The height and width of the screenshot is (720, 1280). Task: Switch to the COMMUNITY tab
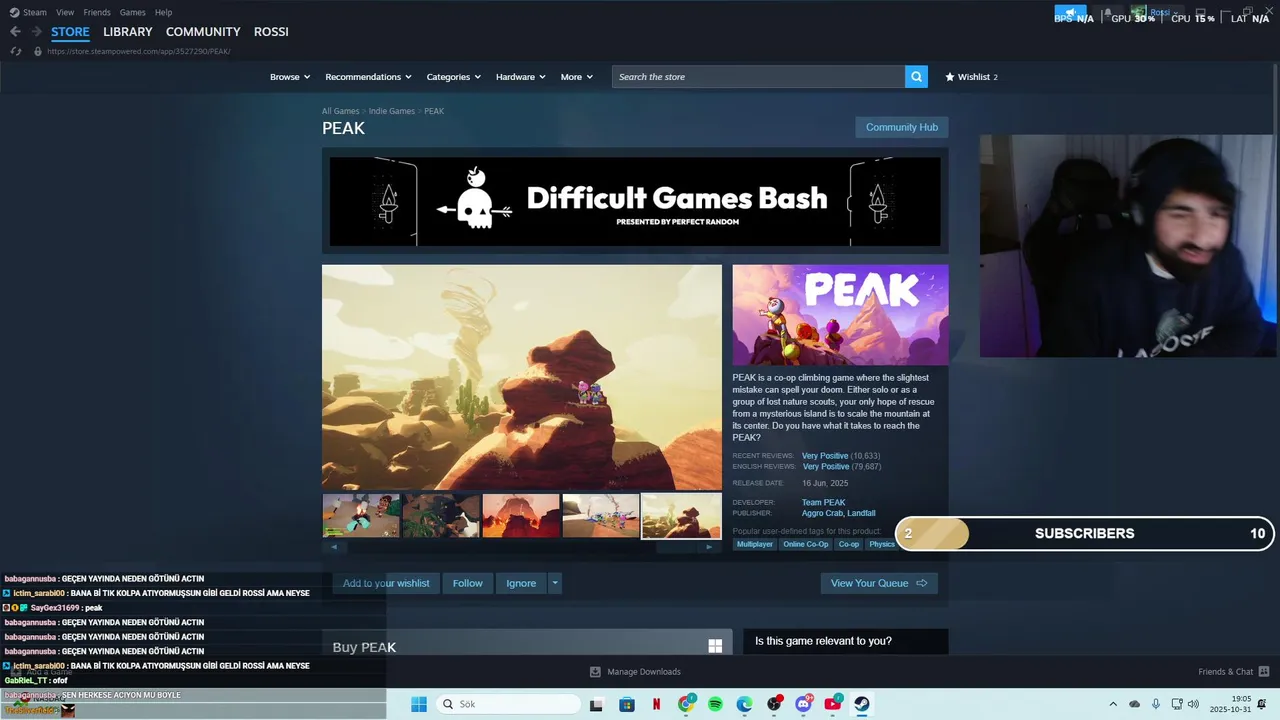click(x=203, y=32)
